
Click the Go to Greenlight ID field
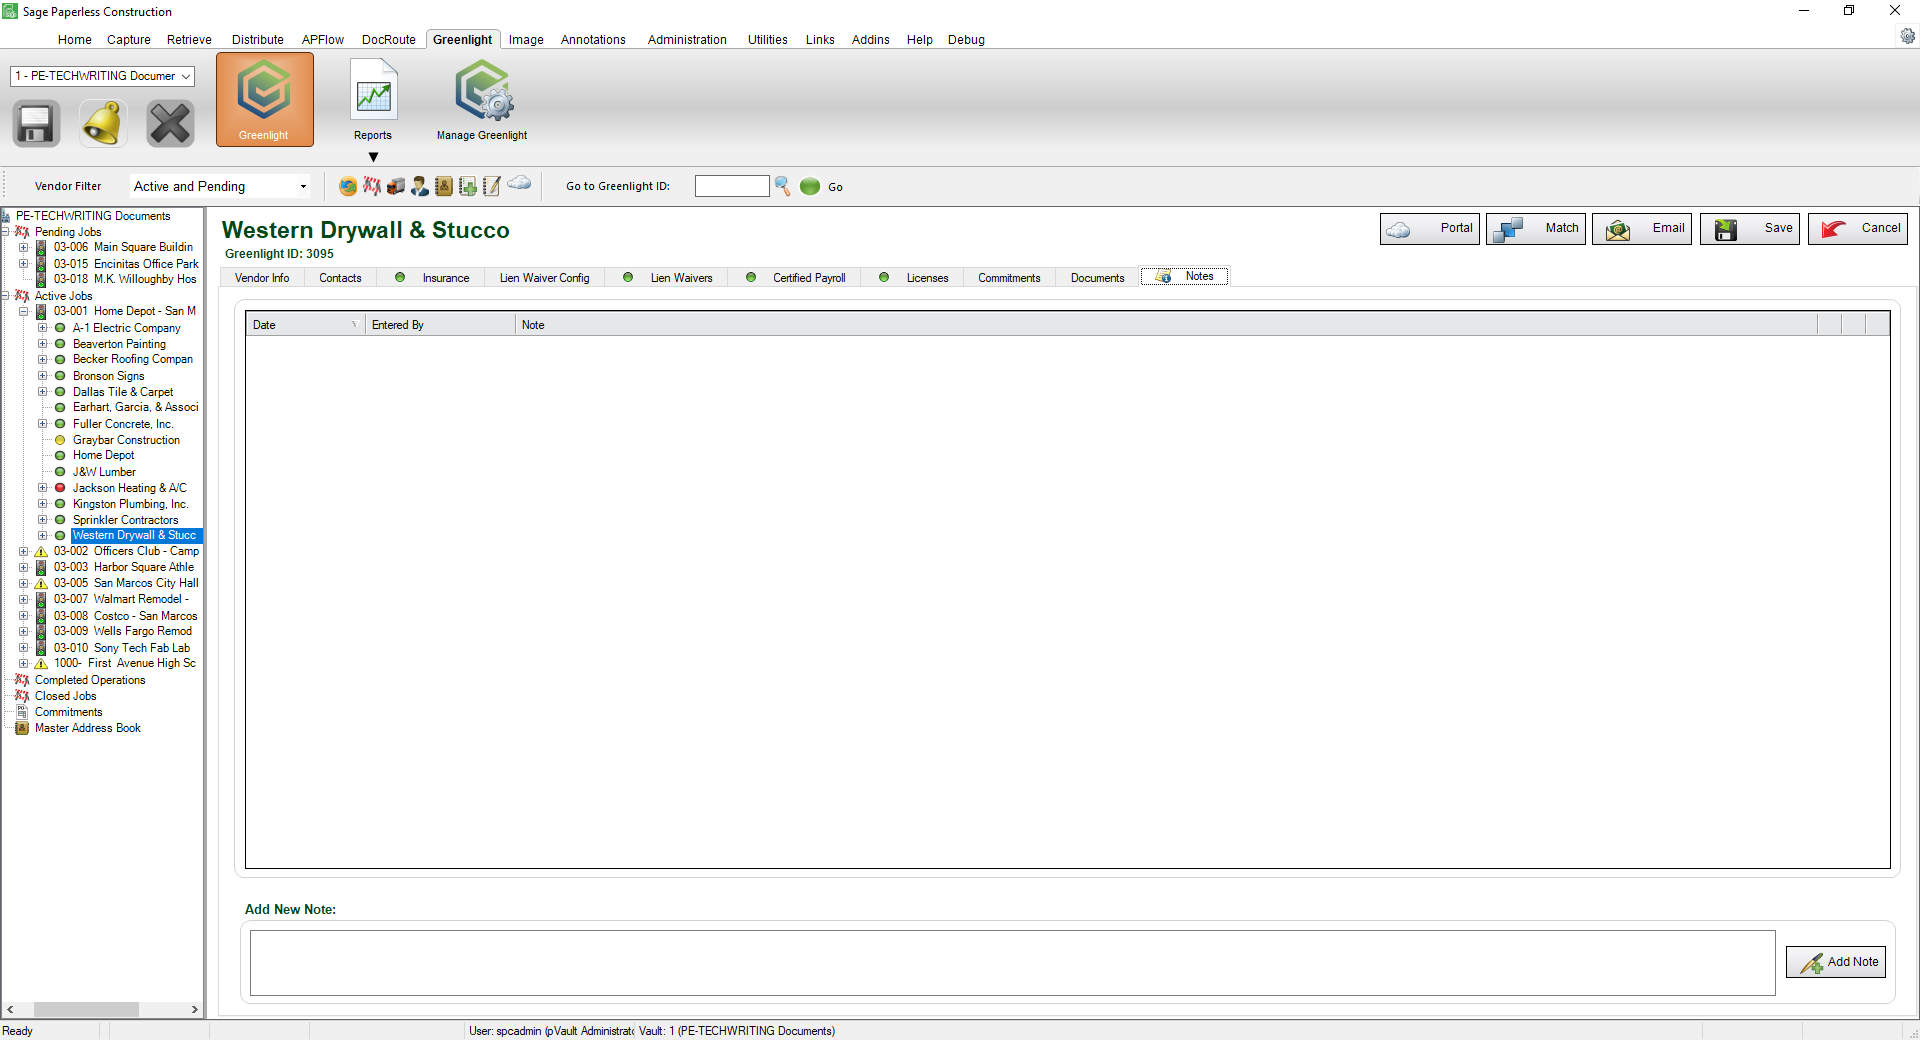[732, 186]
